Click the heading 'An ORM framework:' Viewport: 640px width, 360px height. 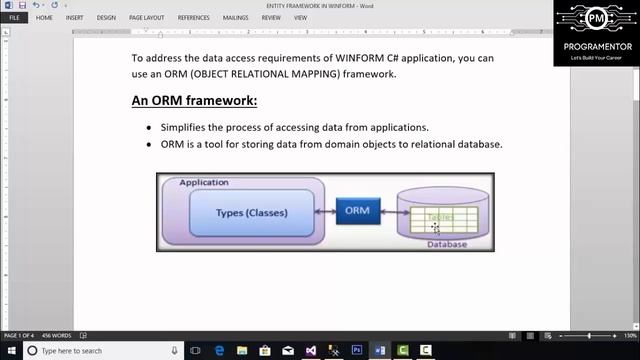(x=194, y=100)
